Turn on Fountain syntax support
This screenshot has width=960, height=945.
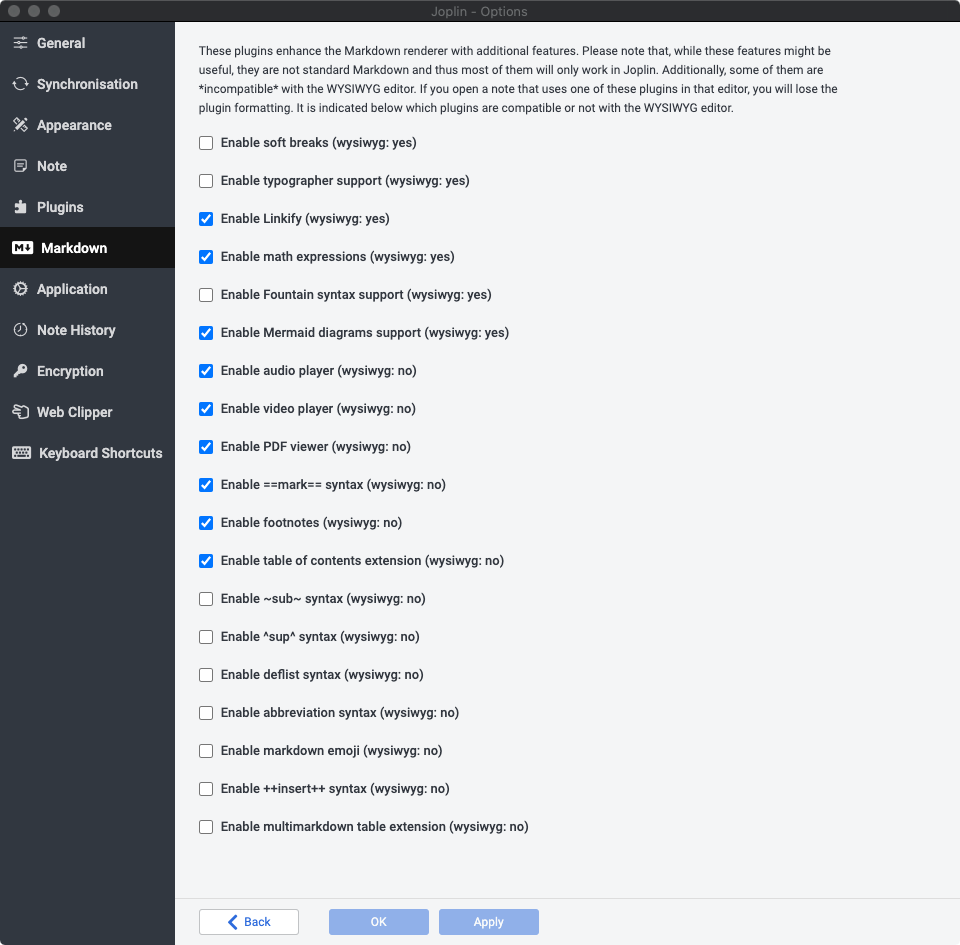pyautogui.click(x=206, y=295)
